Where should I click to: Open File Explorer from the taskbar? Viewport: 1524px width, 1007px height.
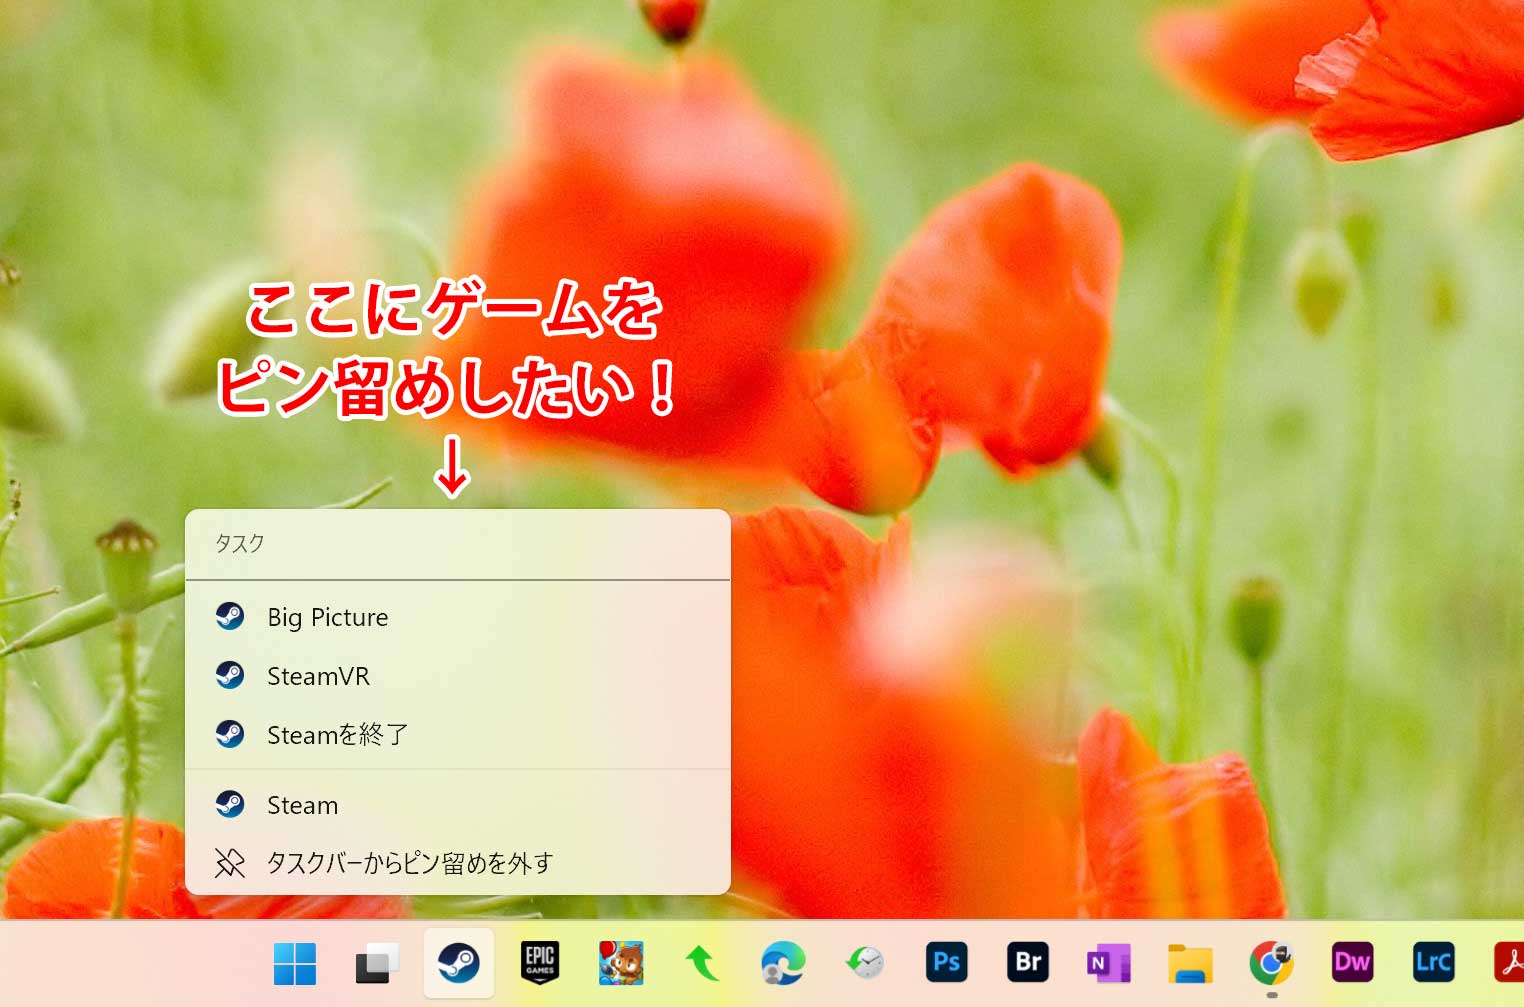(1188, 963)
